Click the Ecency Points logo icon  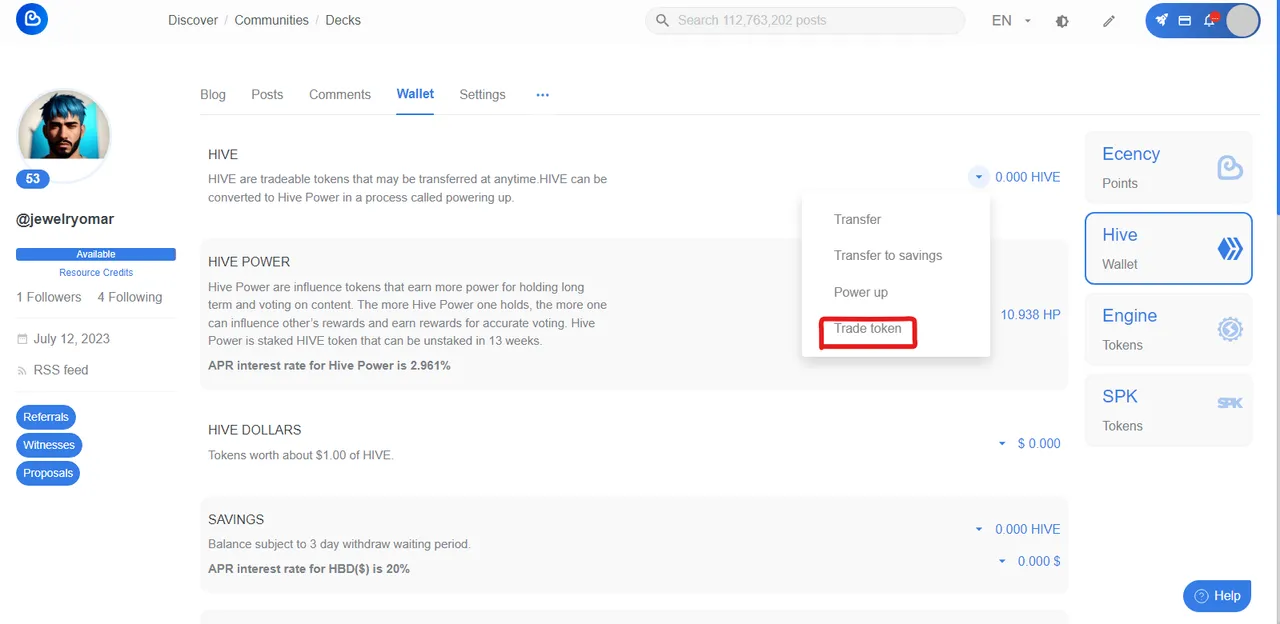click(1229, 167)
